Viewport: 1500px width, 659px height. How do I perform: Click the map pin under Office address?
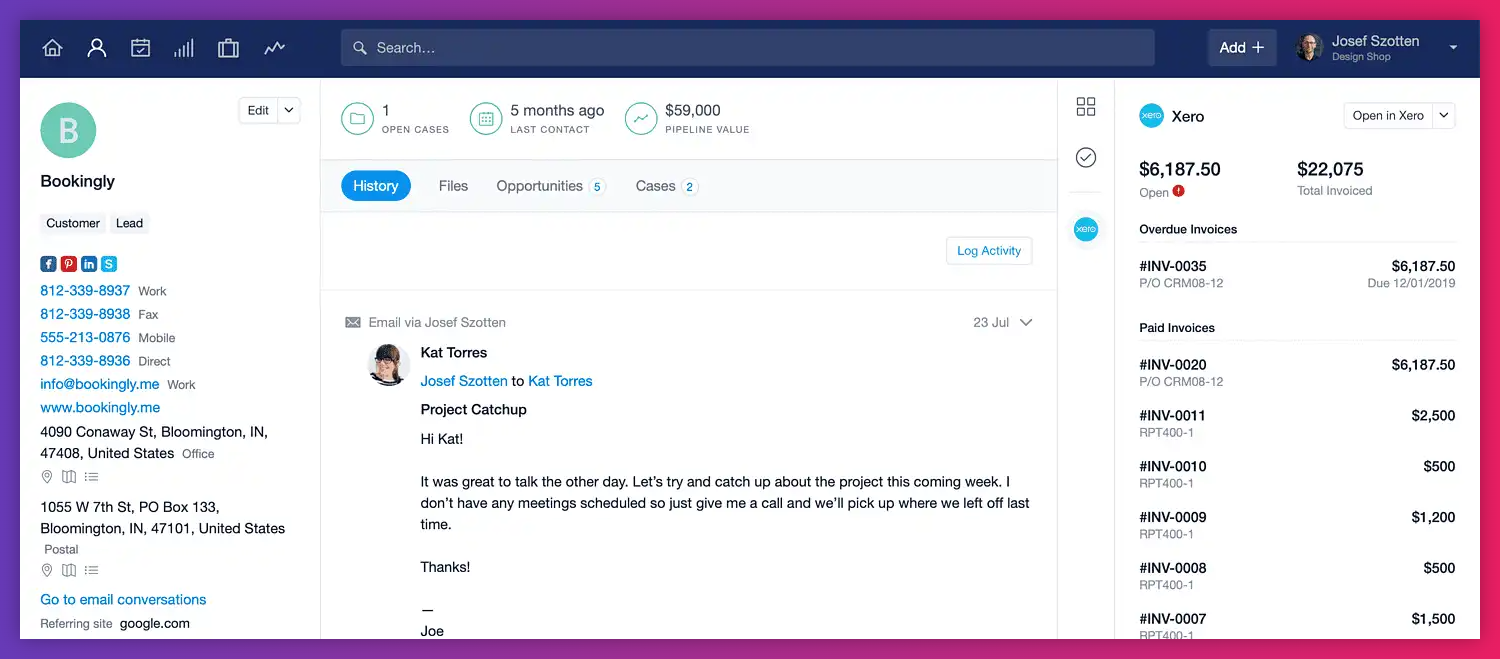(47, 477)
